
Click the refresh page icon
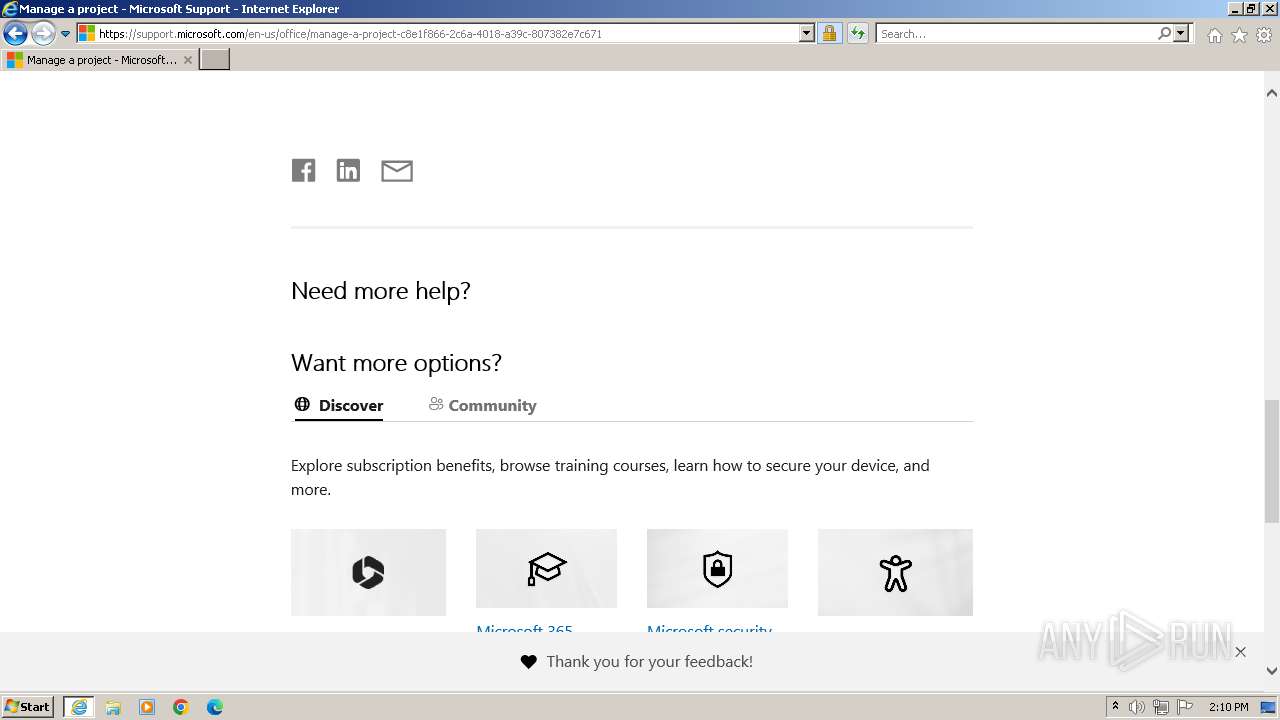858,33
